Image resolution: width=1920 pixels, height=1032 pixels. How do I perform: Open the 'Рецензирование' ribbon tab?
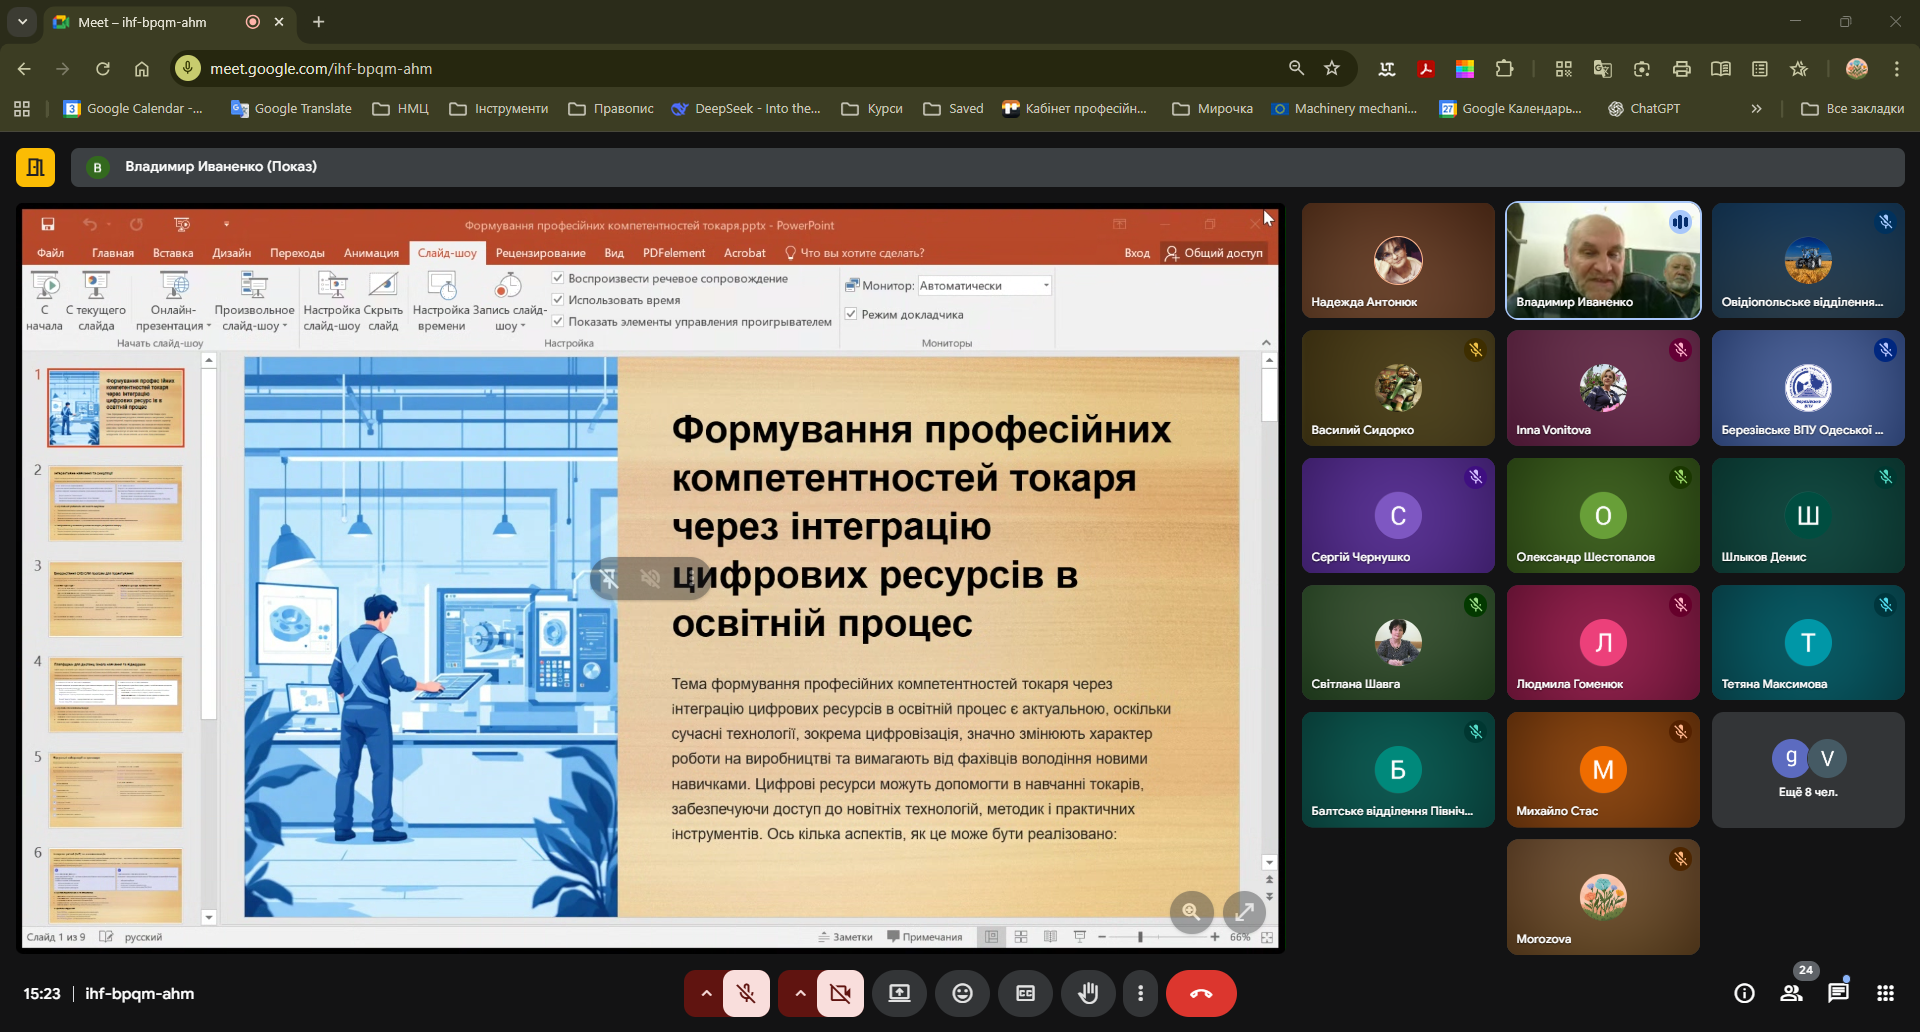click(540, 253)
